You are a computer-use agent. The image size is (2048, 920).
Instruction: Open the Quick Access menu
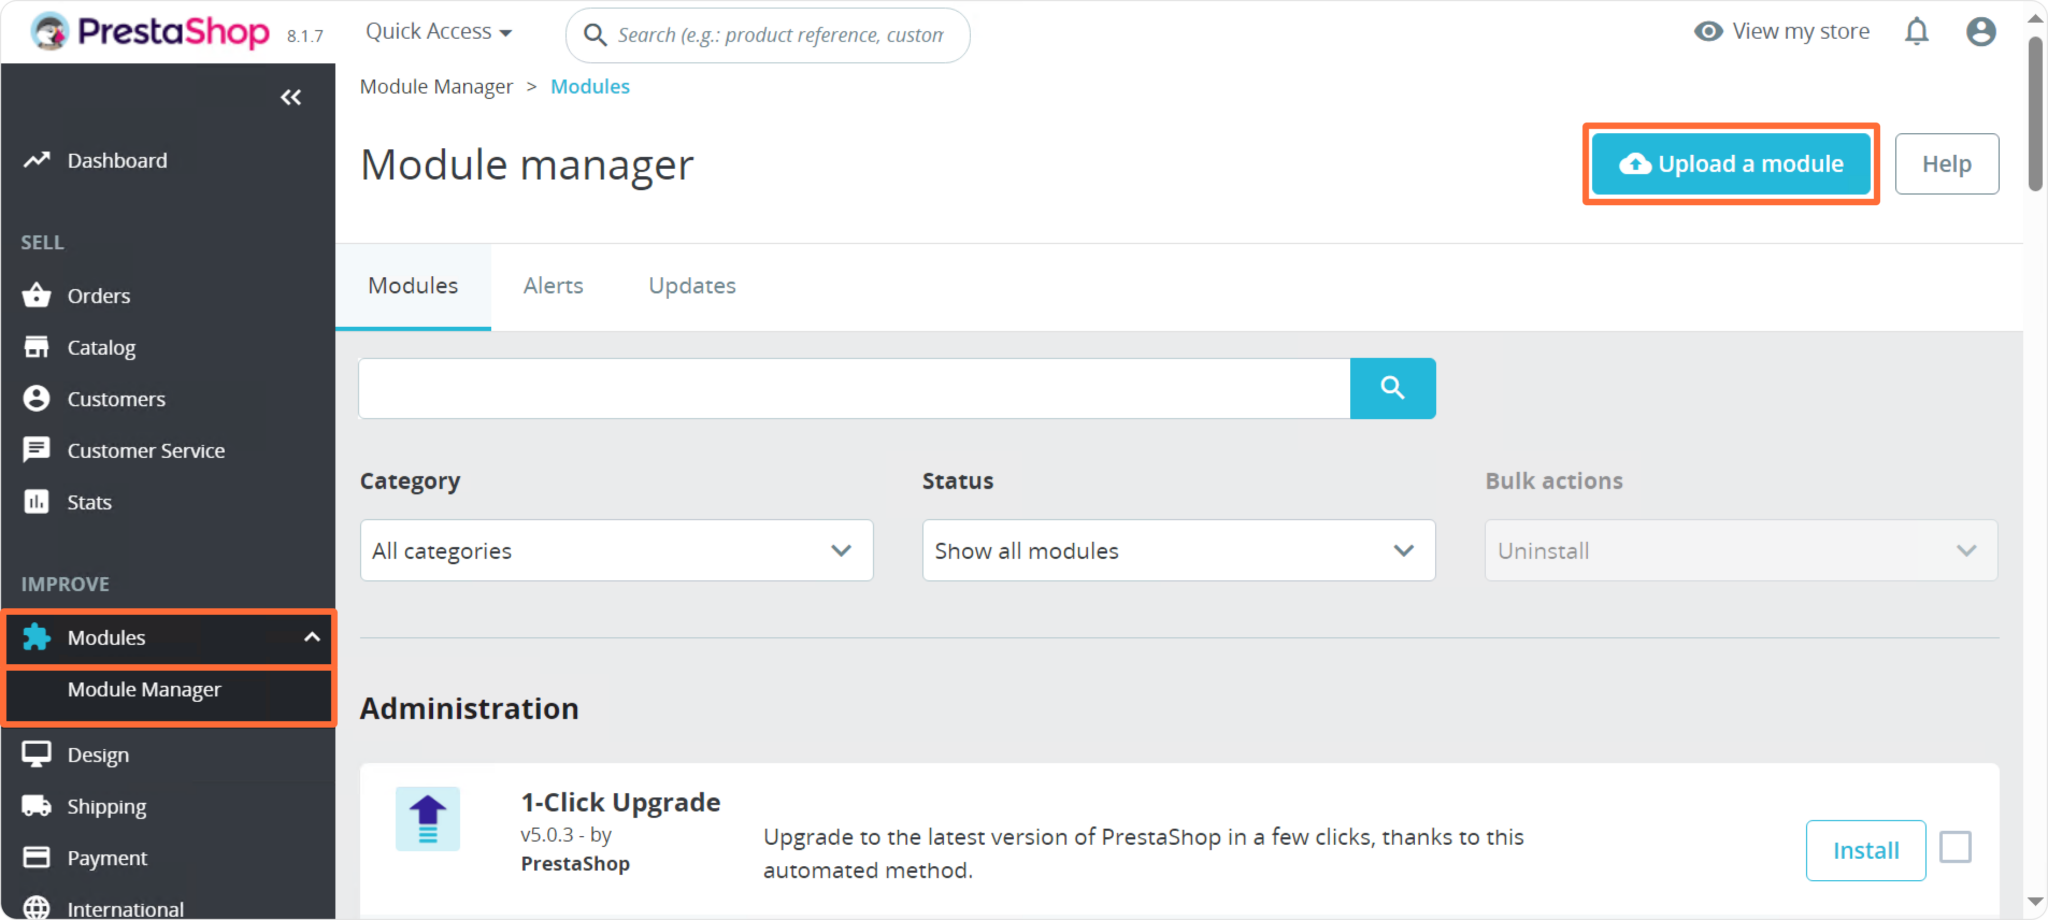[438, 31]
